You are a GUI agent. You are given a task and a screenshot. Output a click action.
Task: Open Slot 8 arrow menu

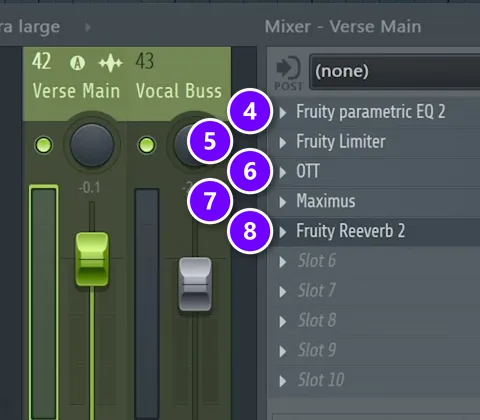[x=283, y=322]
